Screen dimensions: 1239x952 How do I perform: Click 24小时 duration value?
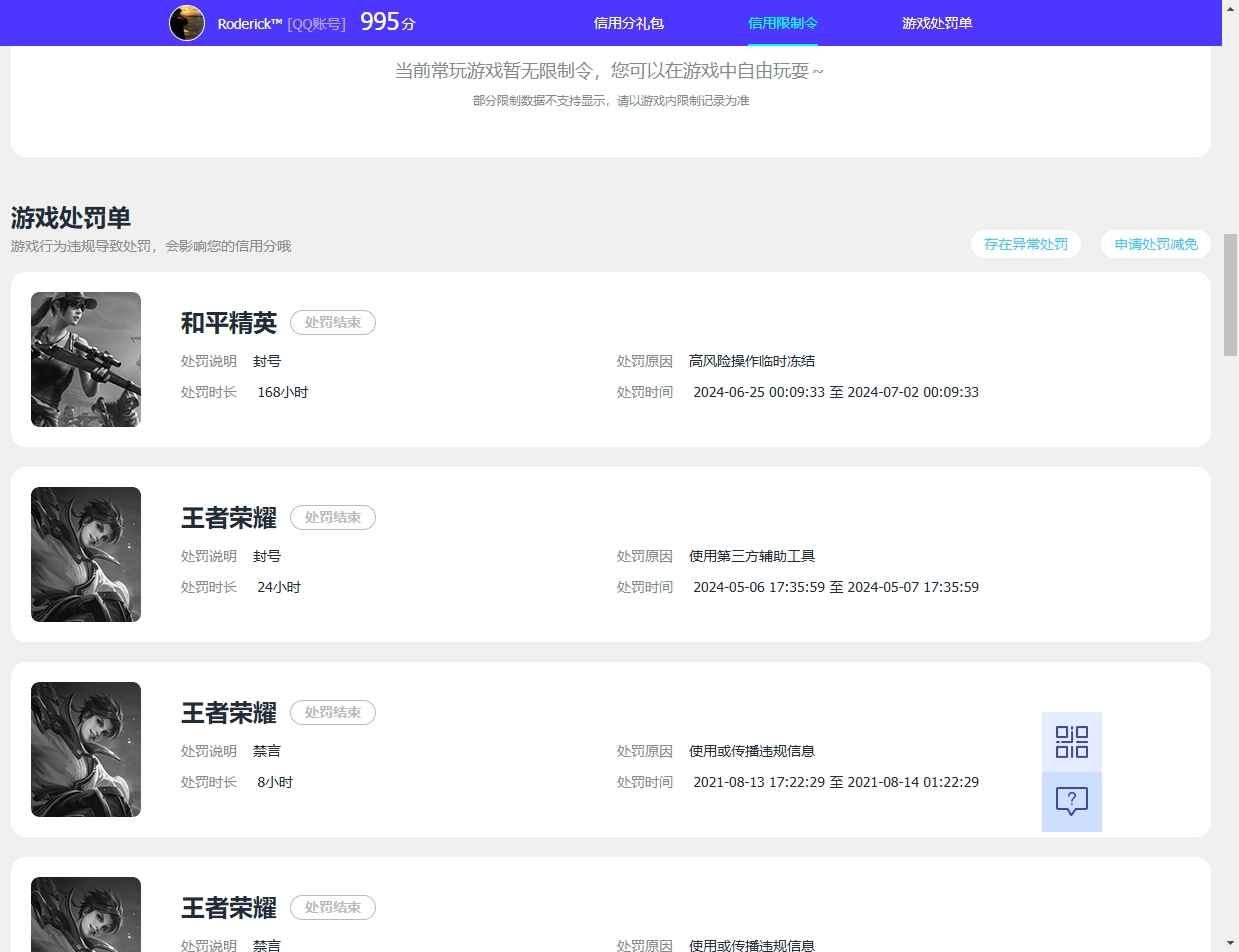pyautogui.click(x=279, y=587)
